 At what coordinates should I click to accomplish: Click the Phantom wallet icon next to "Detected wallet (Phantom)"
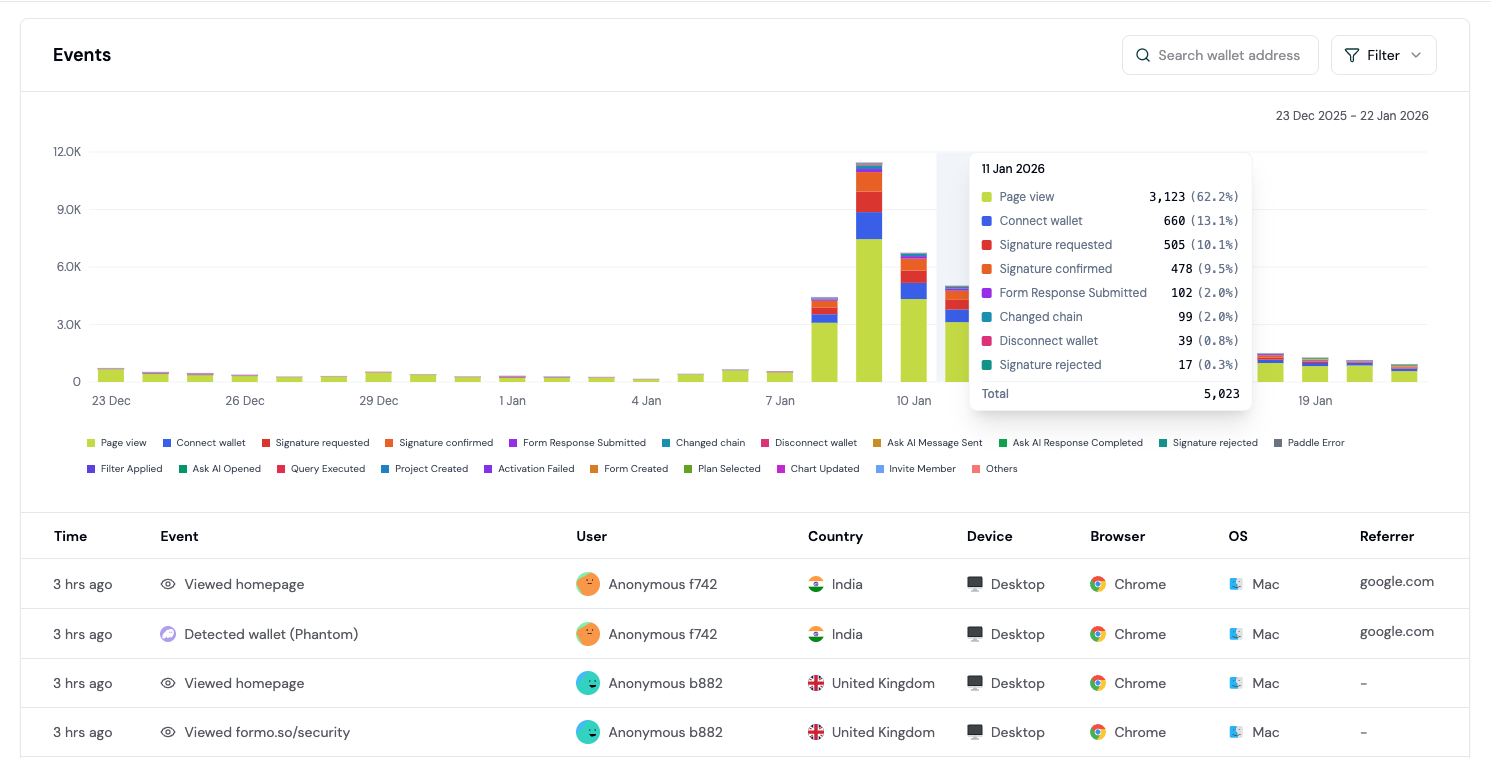[x=168, y=633]
